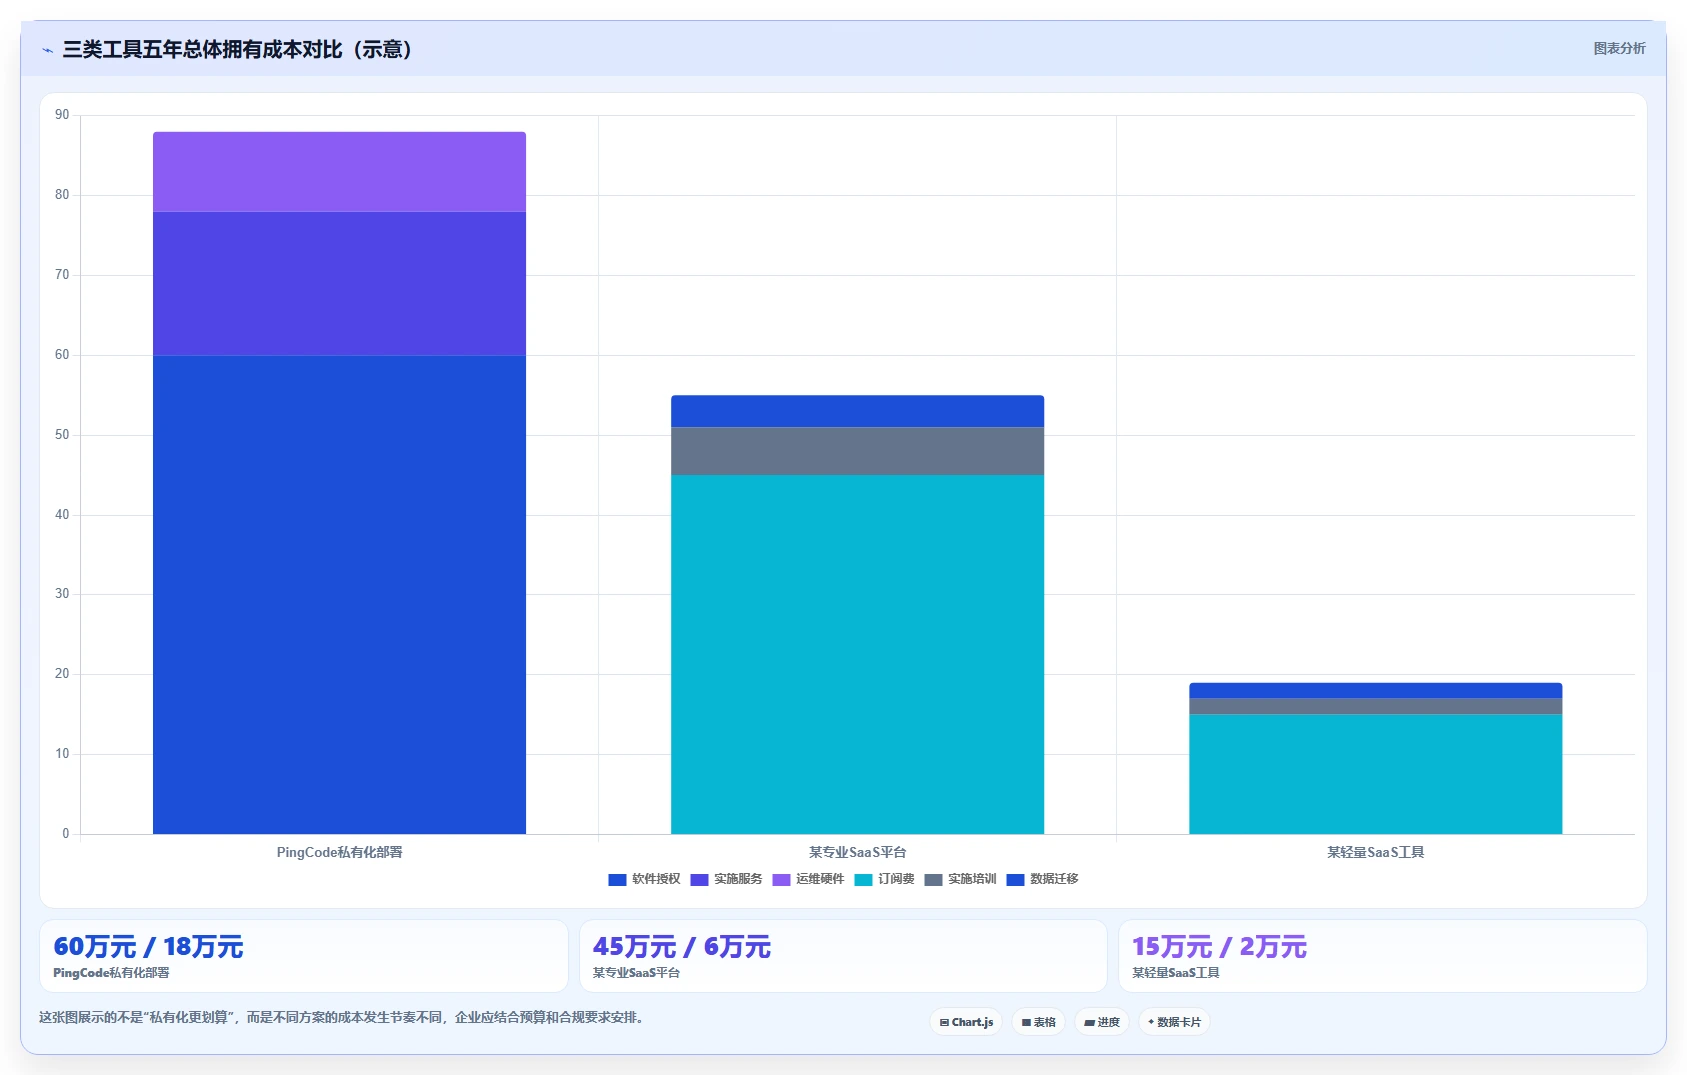Image resolution: width=1687 pixels, height=1075 pixels.
Task: Click the y-axis value 50
Action: (62, 435)
